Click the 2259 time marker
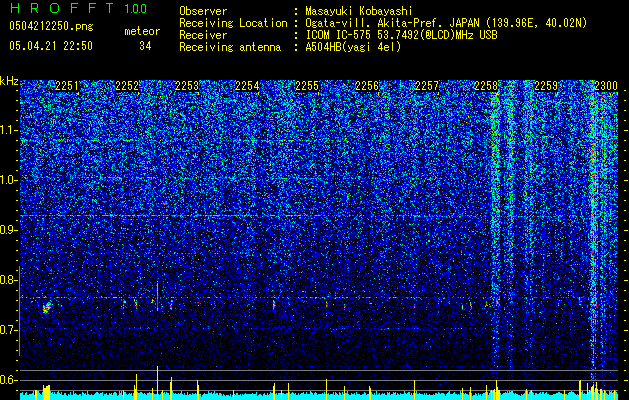Screen dimensions: 629x400 click(546, 86)
